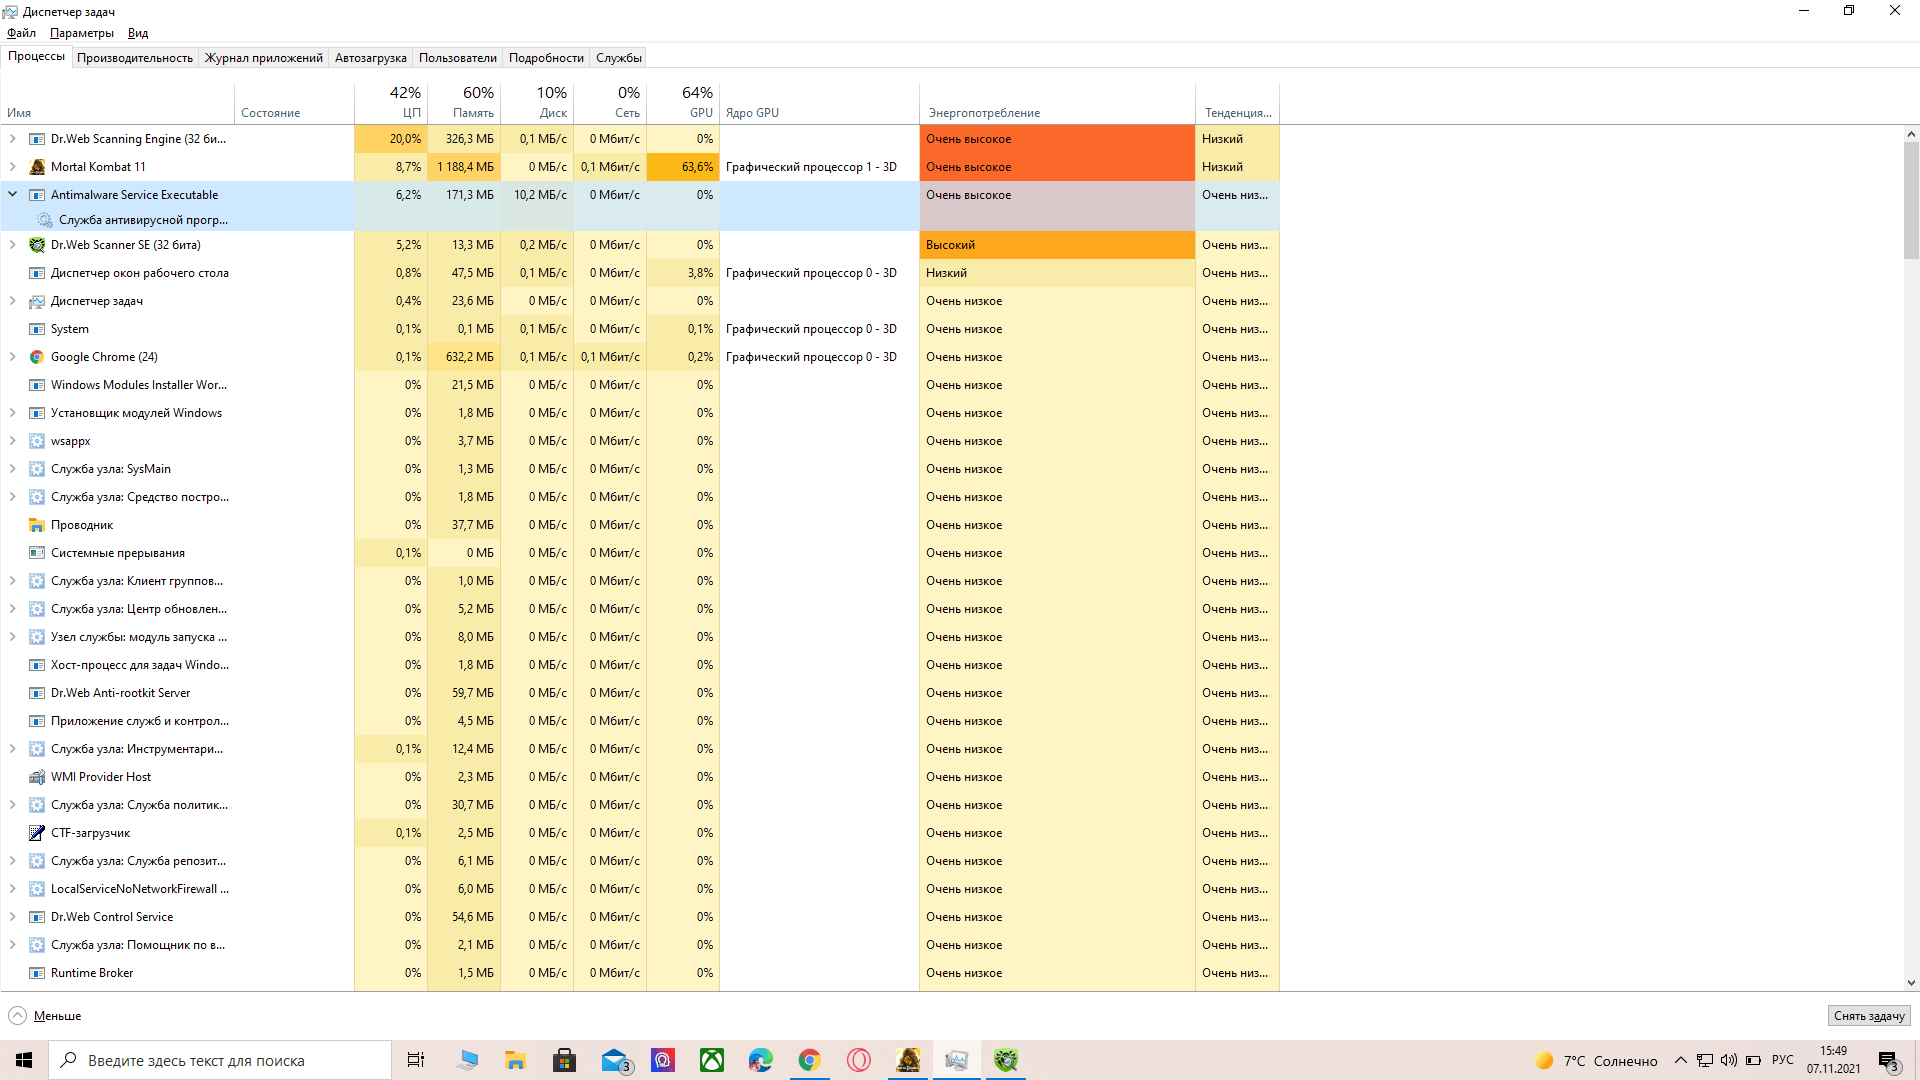The width and height of the screenshot is (1920, 1080).
Task: Select the Dr.Web Anti-rootkit Server row
Action: (x=640, y=693)
